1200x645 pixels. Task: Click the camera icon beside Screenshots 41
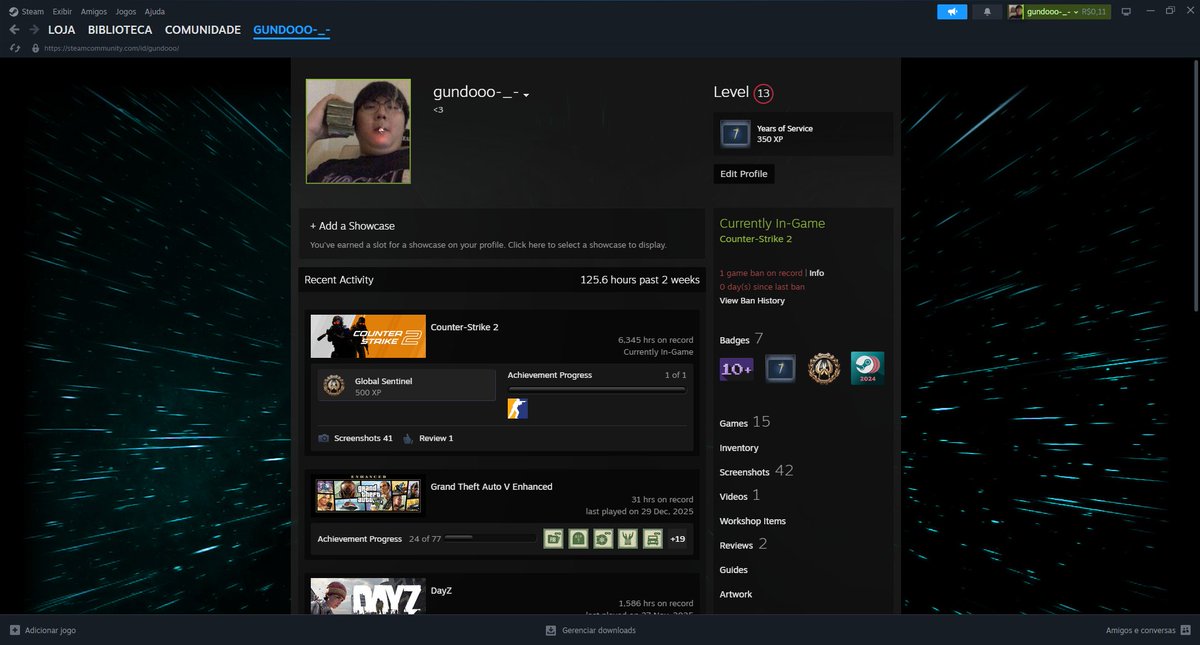[x=324, y=438]
